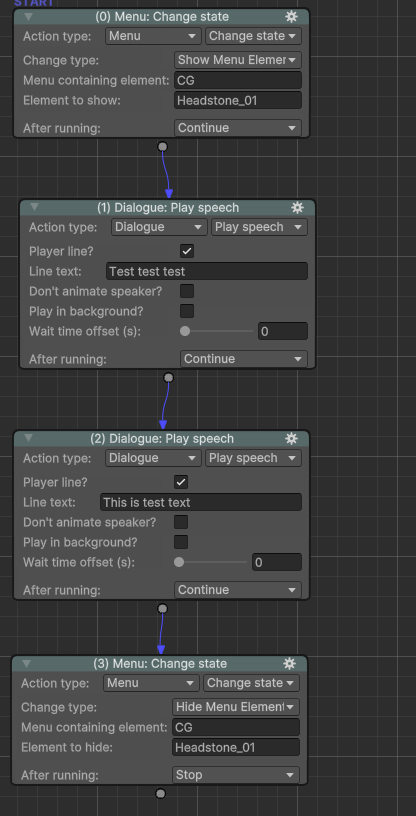Open gear settings for action (1) Dialogue
The width and height of the screenshot is (416, 816).
pos(297,208)
